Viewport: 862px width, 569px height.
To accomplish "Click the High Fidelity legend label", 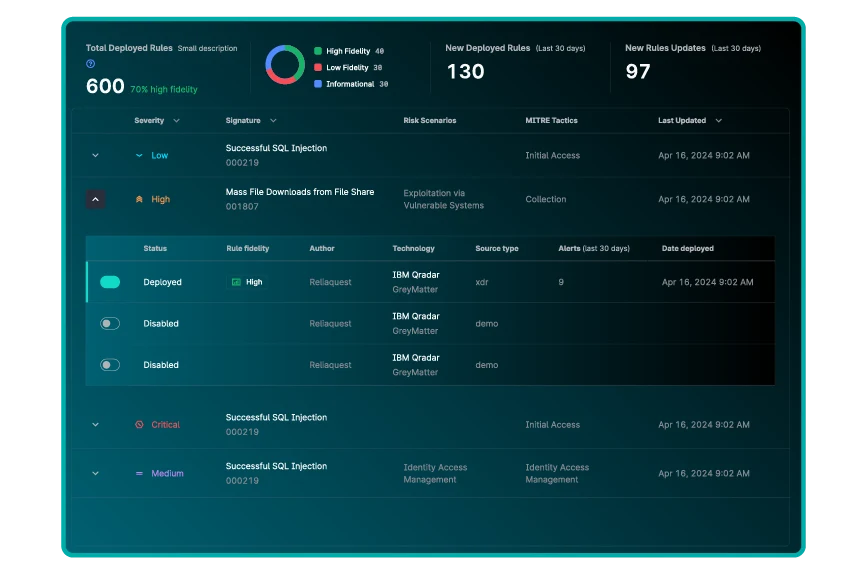I will point(348,51).
